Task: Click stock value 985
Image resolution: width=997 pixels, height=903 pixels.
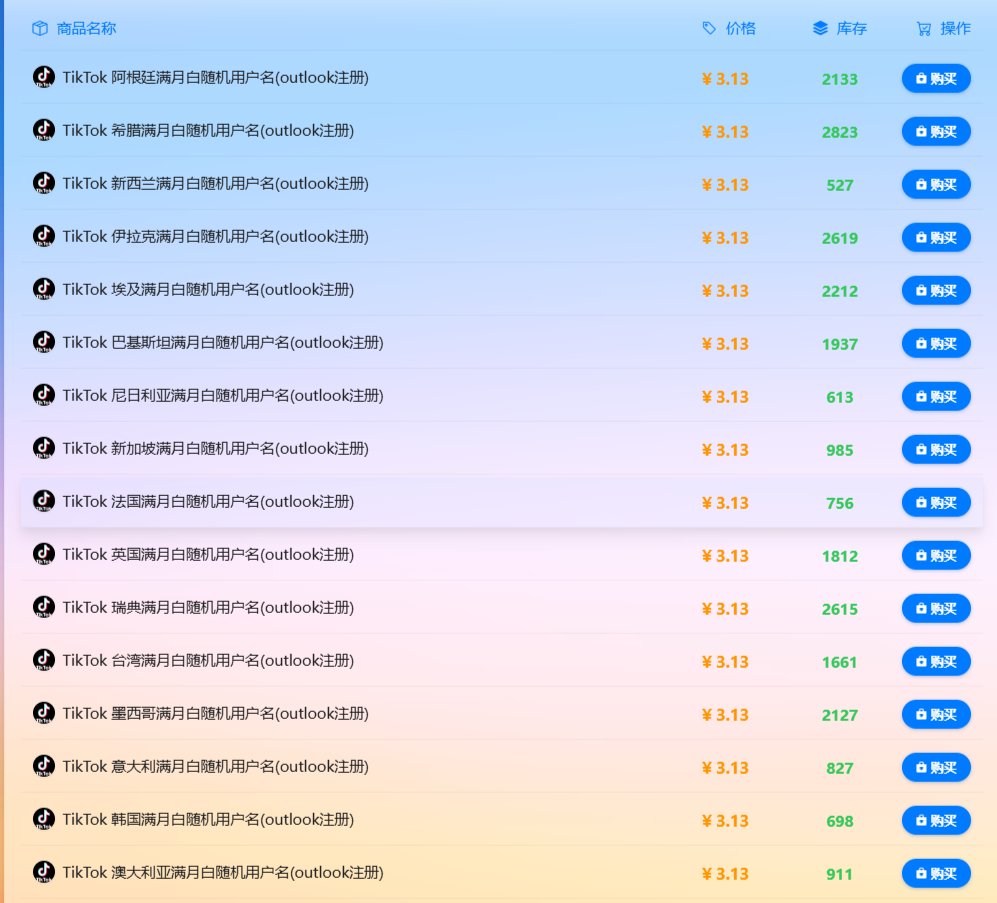Action: [x=839, y=450]
